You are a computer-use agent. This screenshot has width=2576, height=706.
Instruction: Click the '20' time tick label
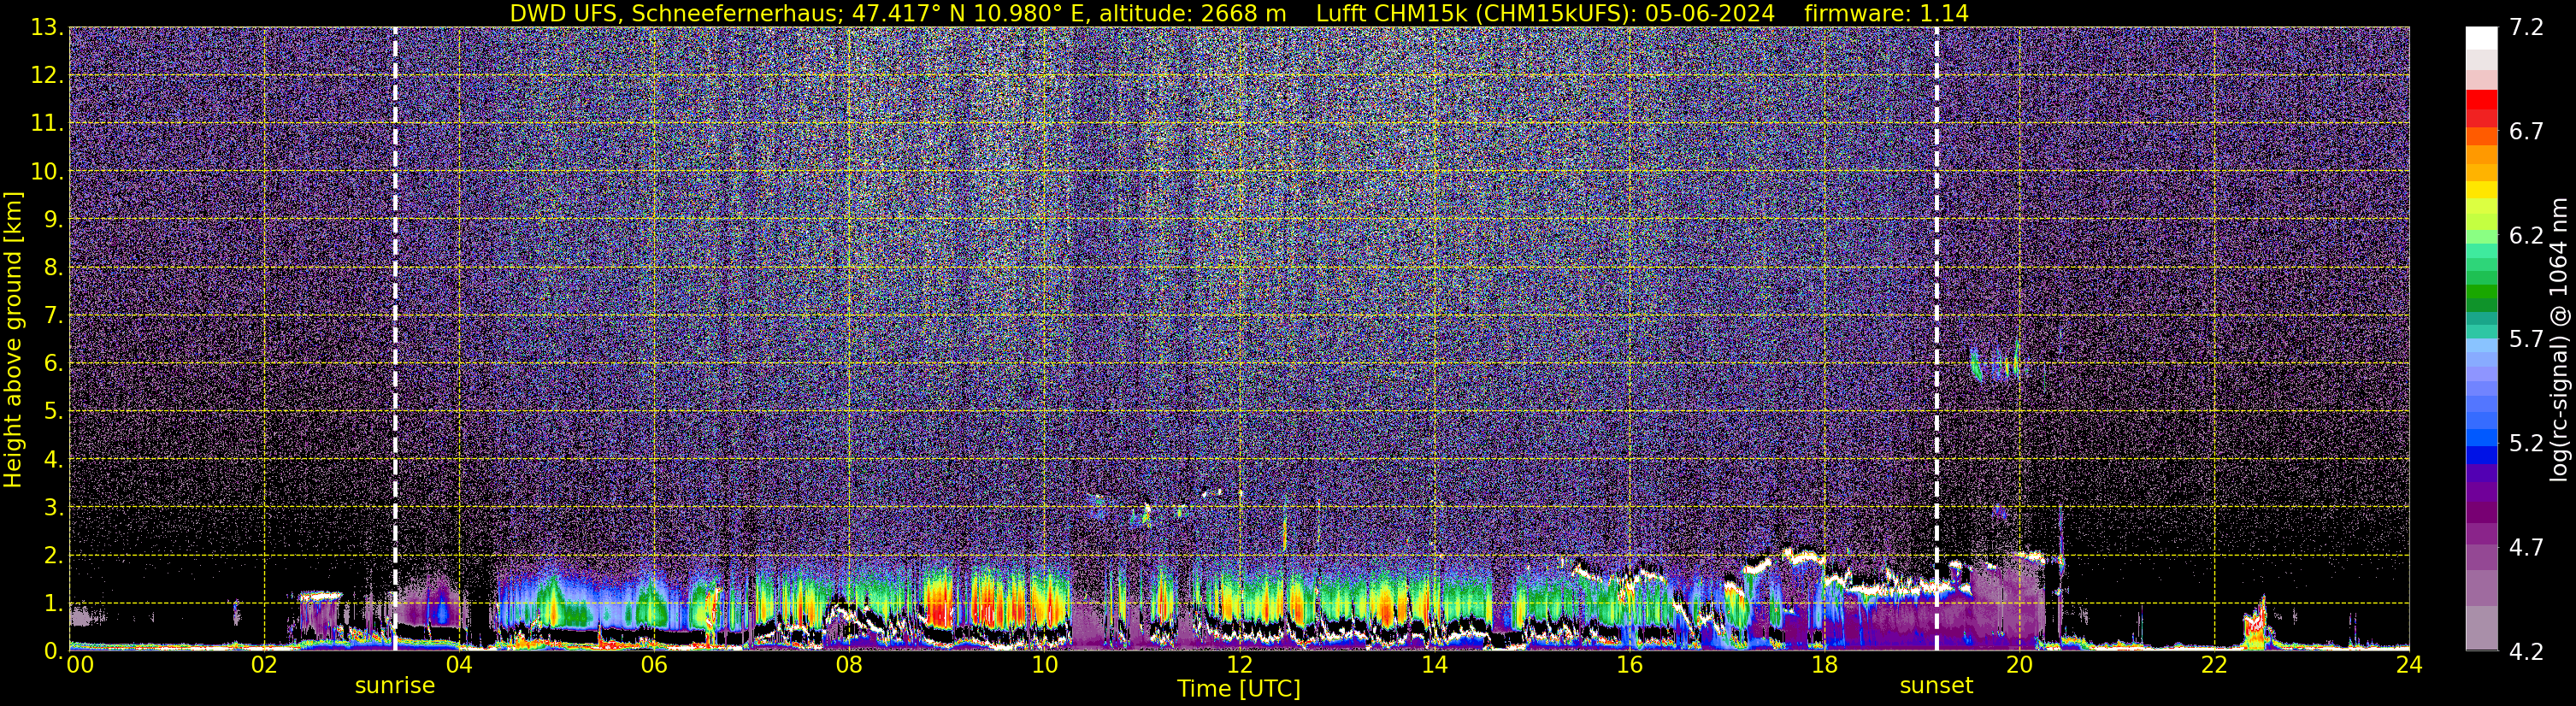click(x=2019, y=665)
